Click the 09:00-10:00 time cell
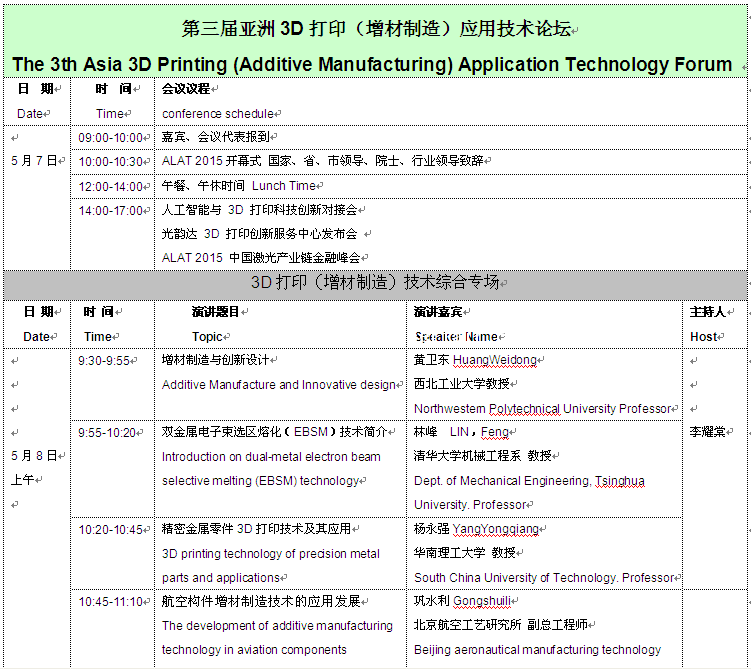Image resolution: width=751 pixels, height=669 pixels. [111, 137]
